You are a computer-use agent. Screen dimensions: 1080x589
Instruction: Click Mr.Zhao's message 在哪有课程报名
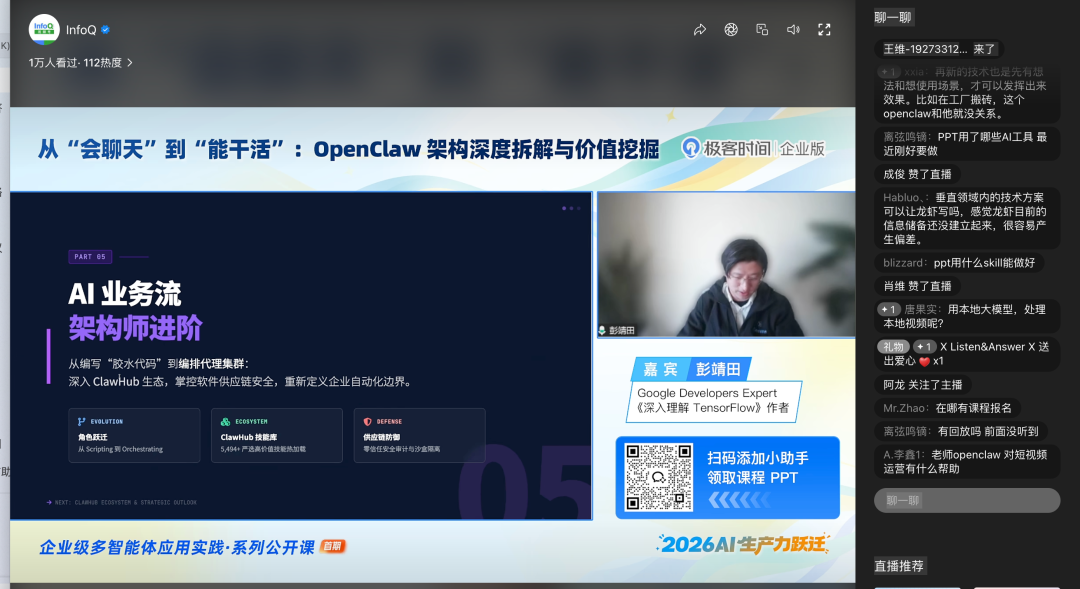tap(947, 408)
